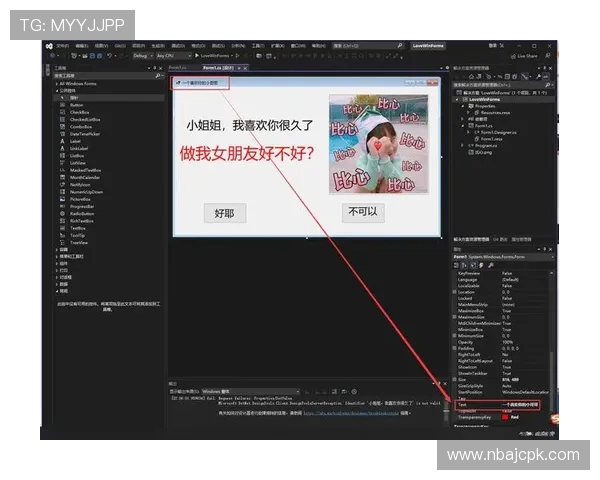Select the MaskedTextBox control in Toolbox
Viewport: 600px width, 480px height.
point(85,170)
